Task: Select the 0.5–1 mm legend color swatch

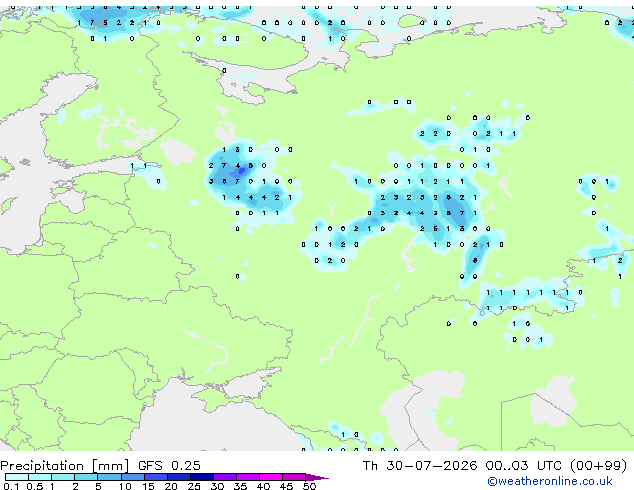Action: point(40,477)
